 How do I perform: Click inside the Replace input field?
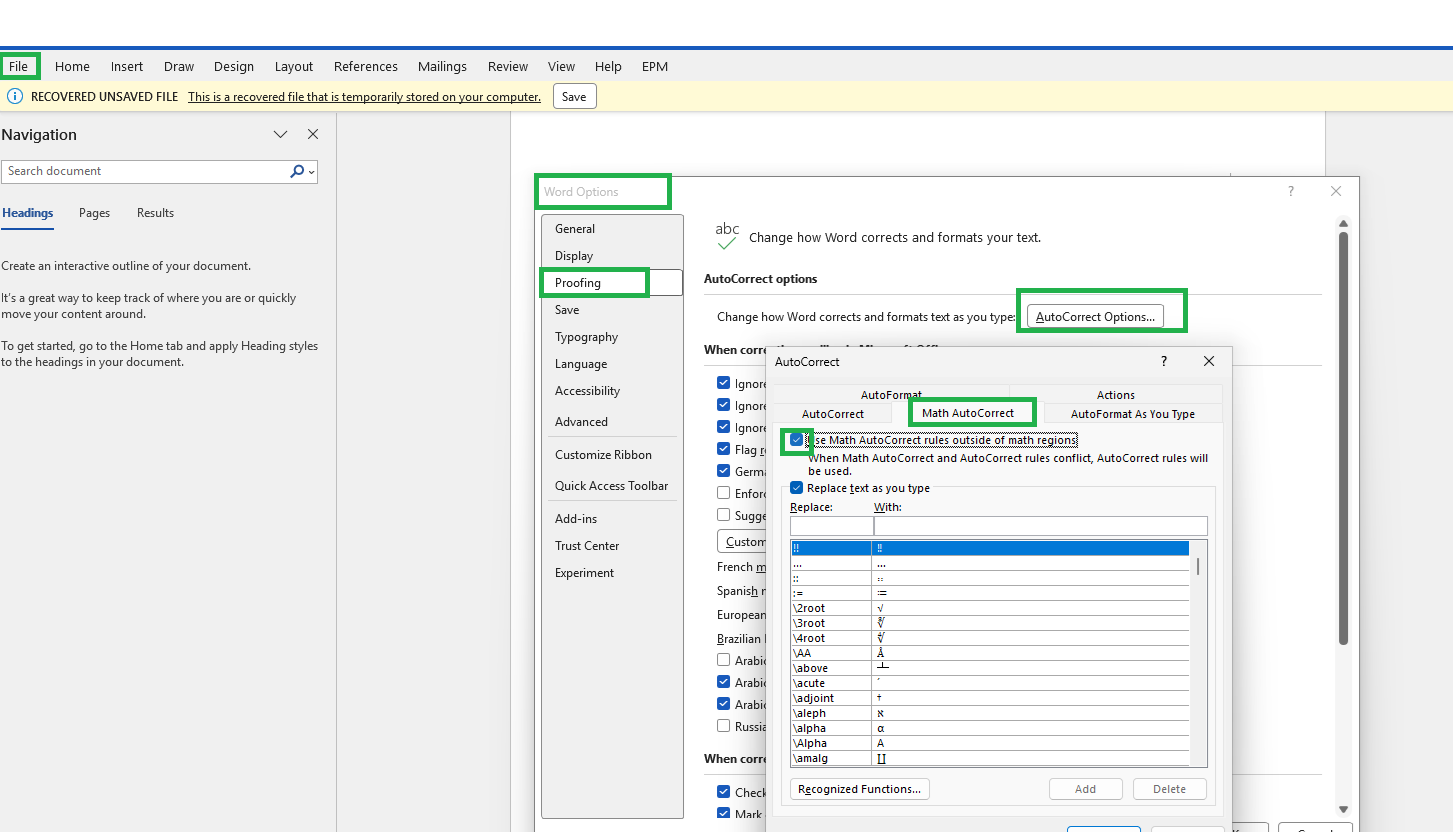(831, 525)
